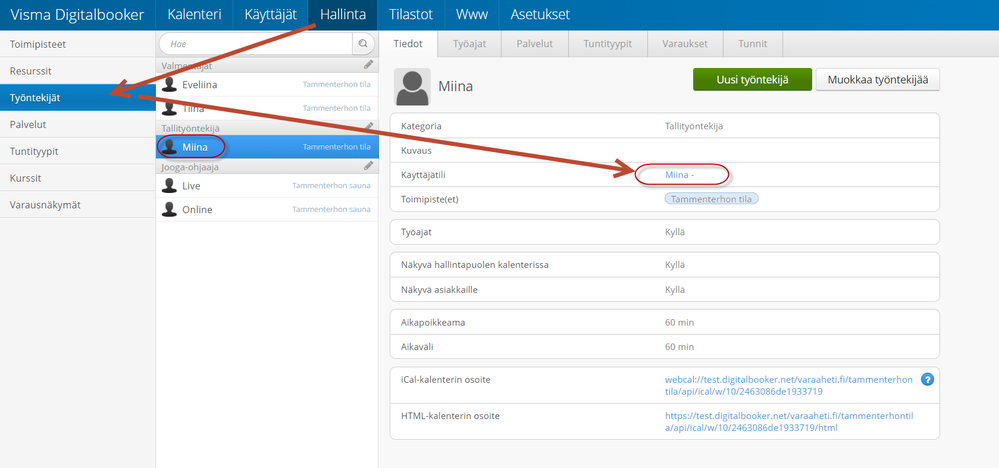999x468 pixels.
Task: Edit the Tallityöntekijä category with pencil icon
Action: click(368, 127)
